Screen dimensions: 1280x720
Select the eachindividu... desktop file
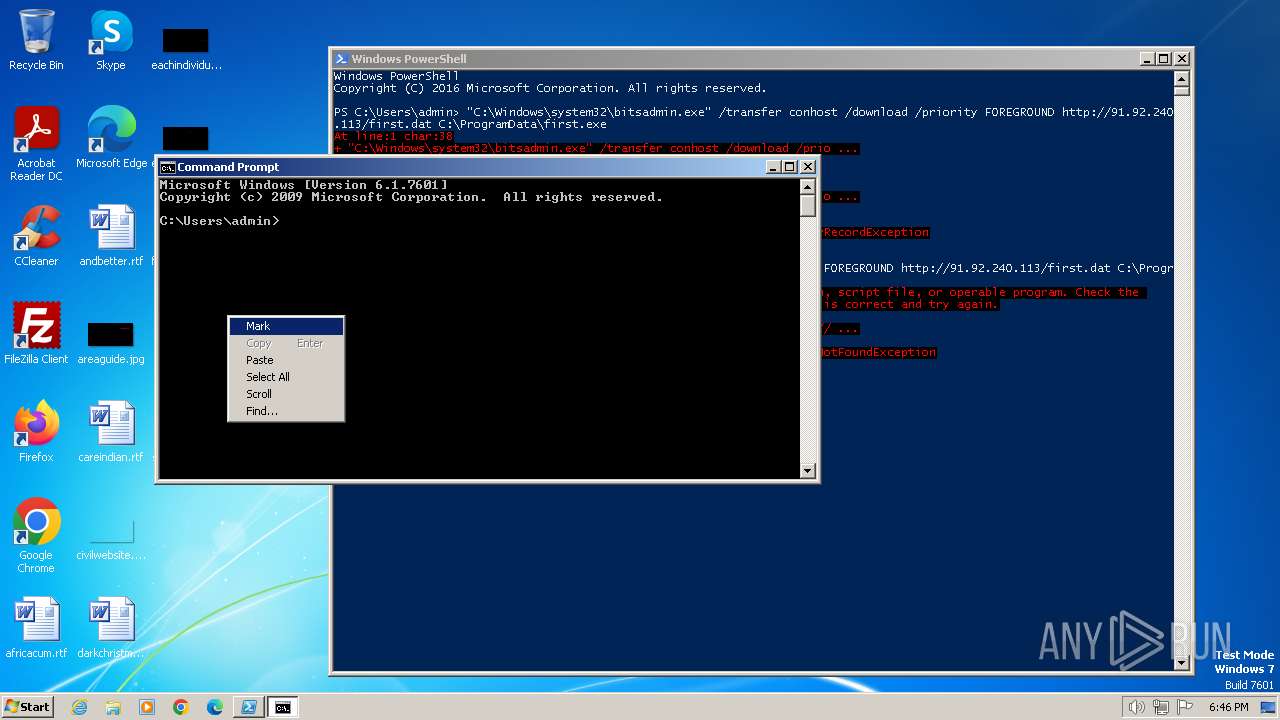click(x=186, y=49)
